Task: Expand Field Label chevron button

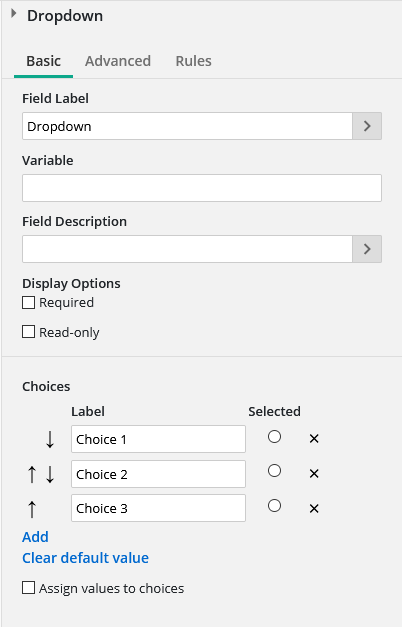Action: pos(367,126)
